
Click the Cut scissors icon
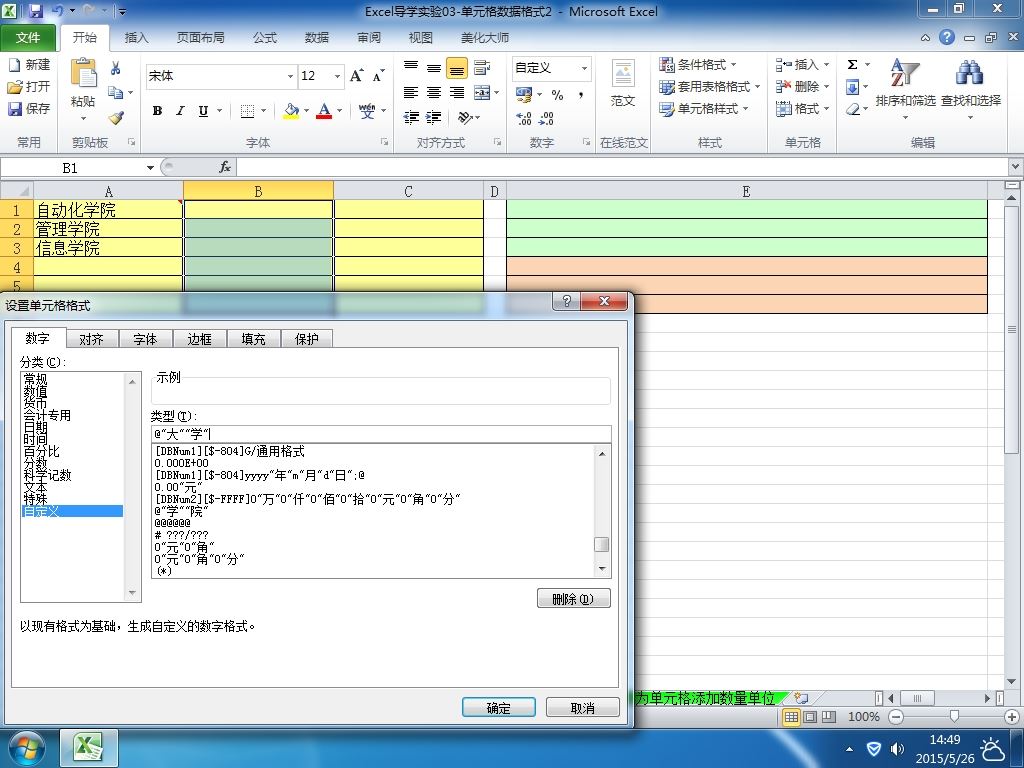click(x=116, y=68)
